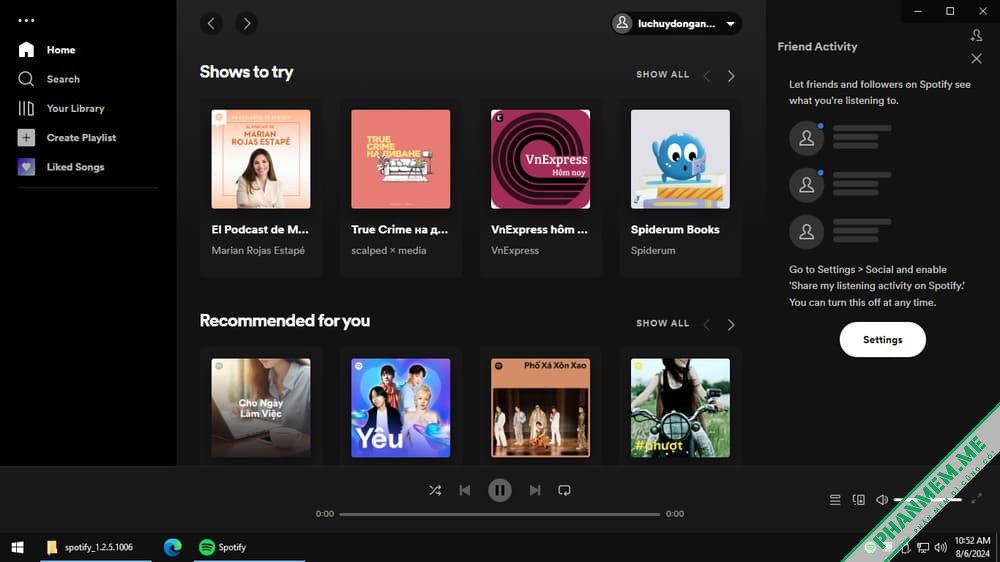This screenshot has width=1000, height=562.
Task: Open VnExpress hôm nay cover
Action: click(540, 159)
